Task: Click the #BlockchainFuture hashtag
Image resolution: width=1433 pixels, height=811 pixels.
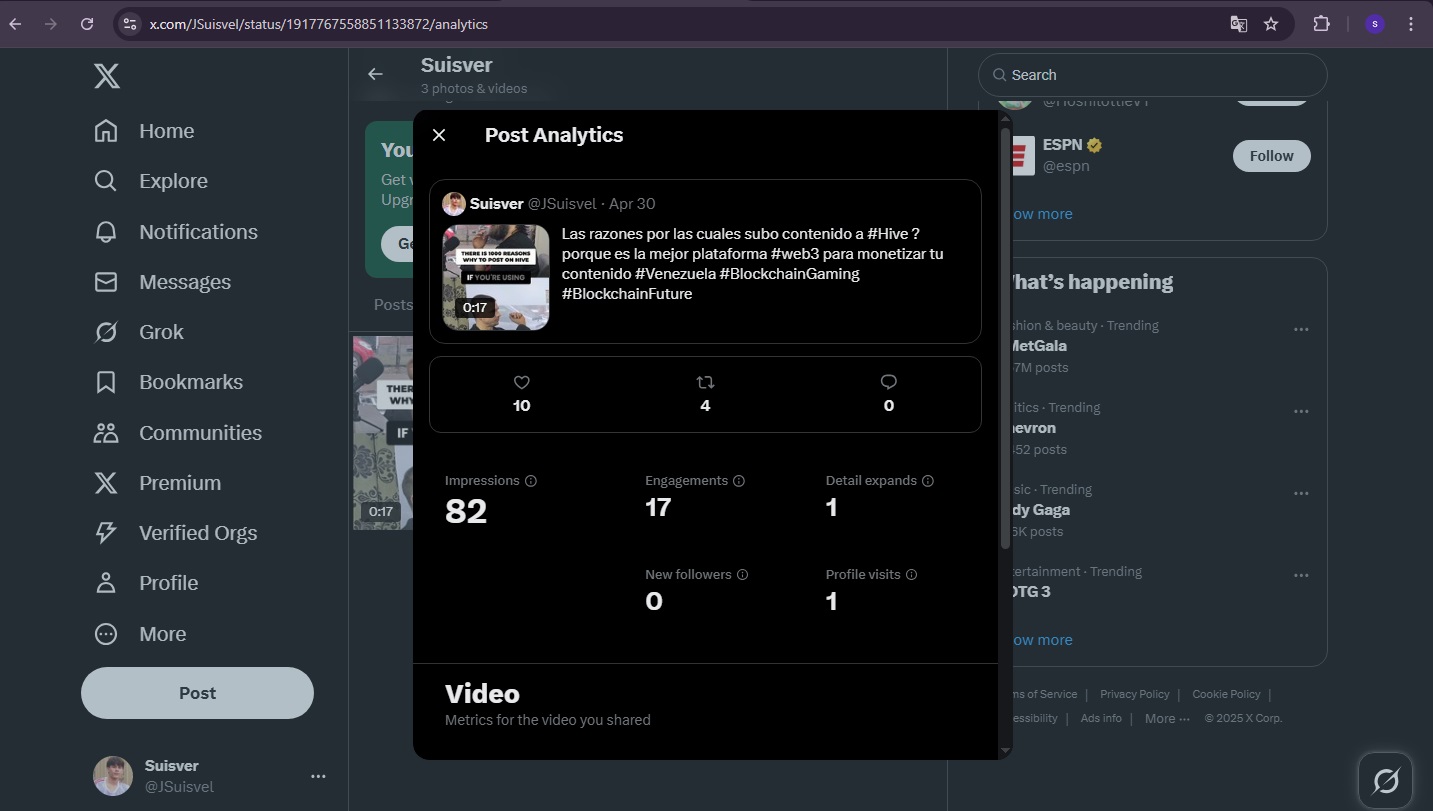Action: 627,293
